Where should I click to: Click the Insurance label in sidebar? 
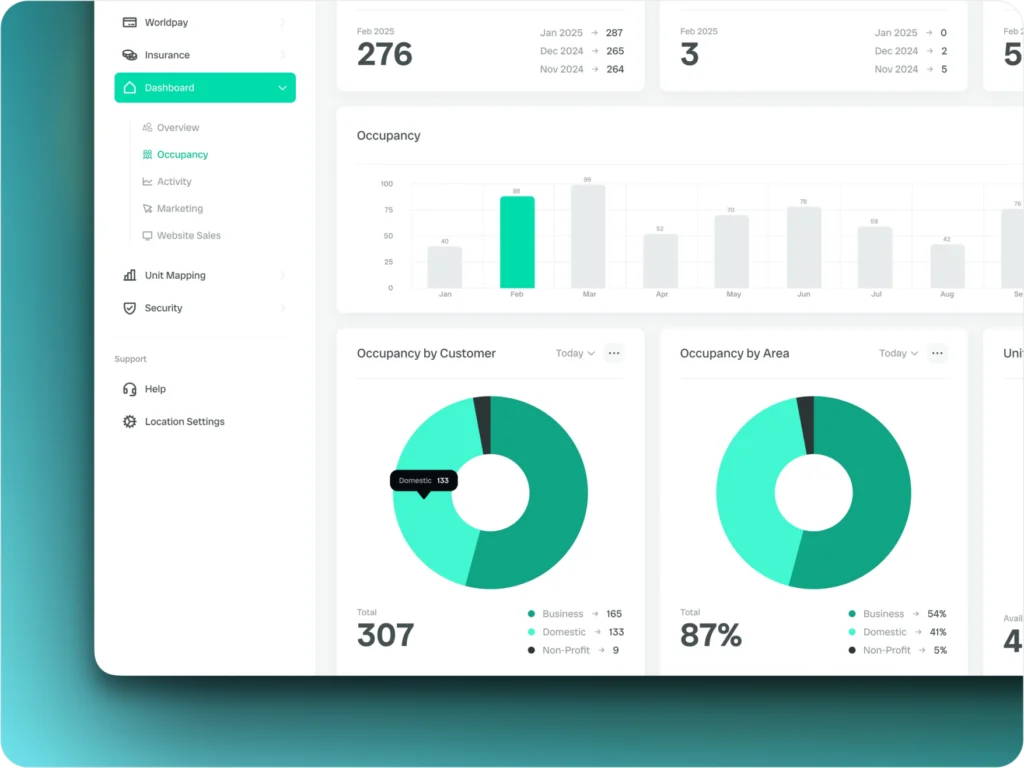(167, 55)
